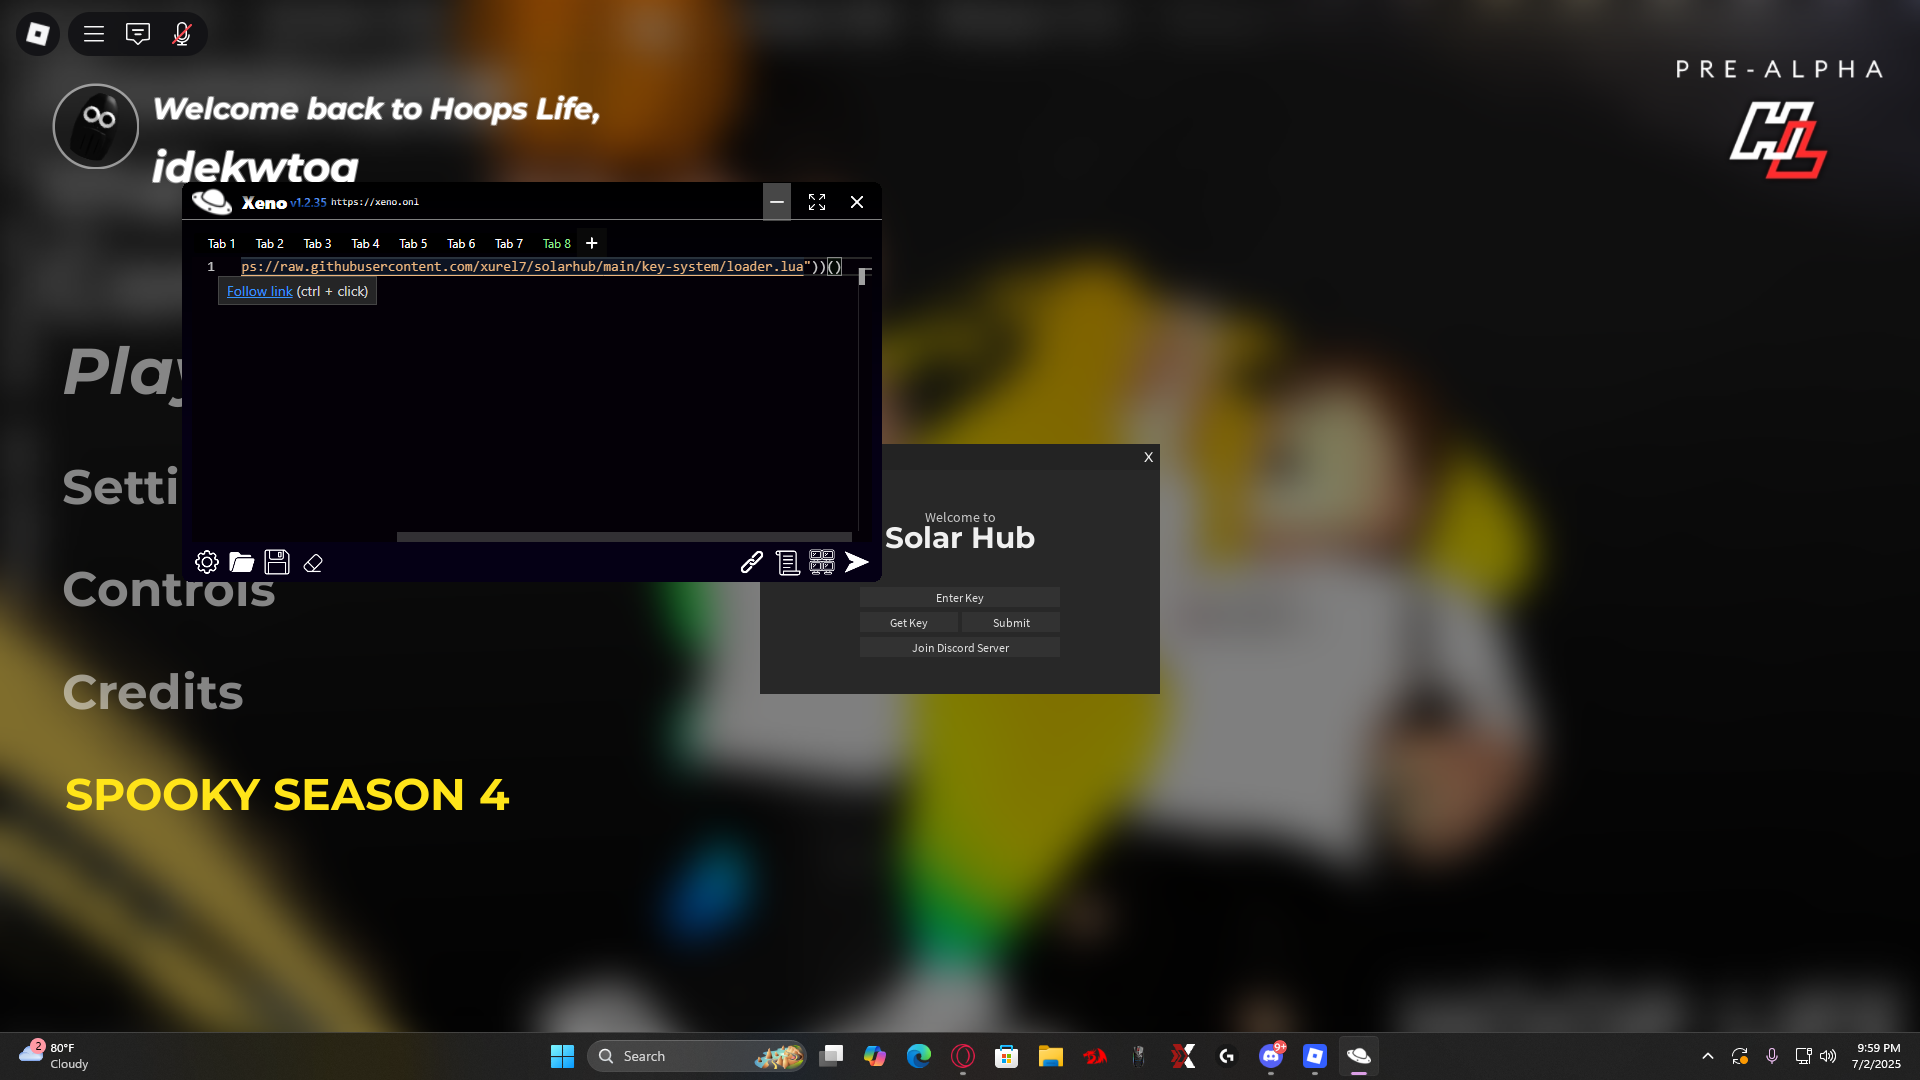Submit the key in Solar Hub
1920x1080 pixels.
click(x=1011, y=623)
